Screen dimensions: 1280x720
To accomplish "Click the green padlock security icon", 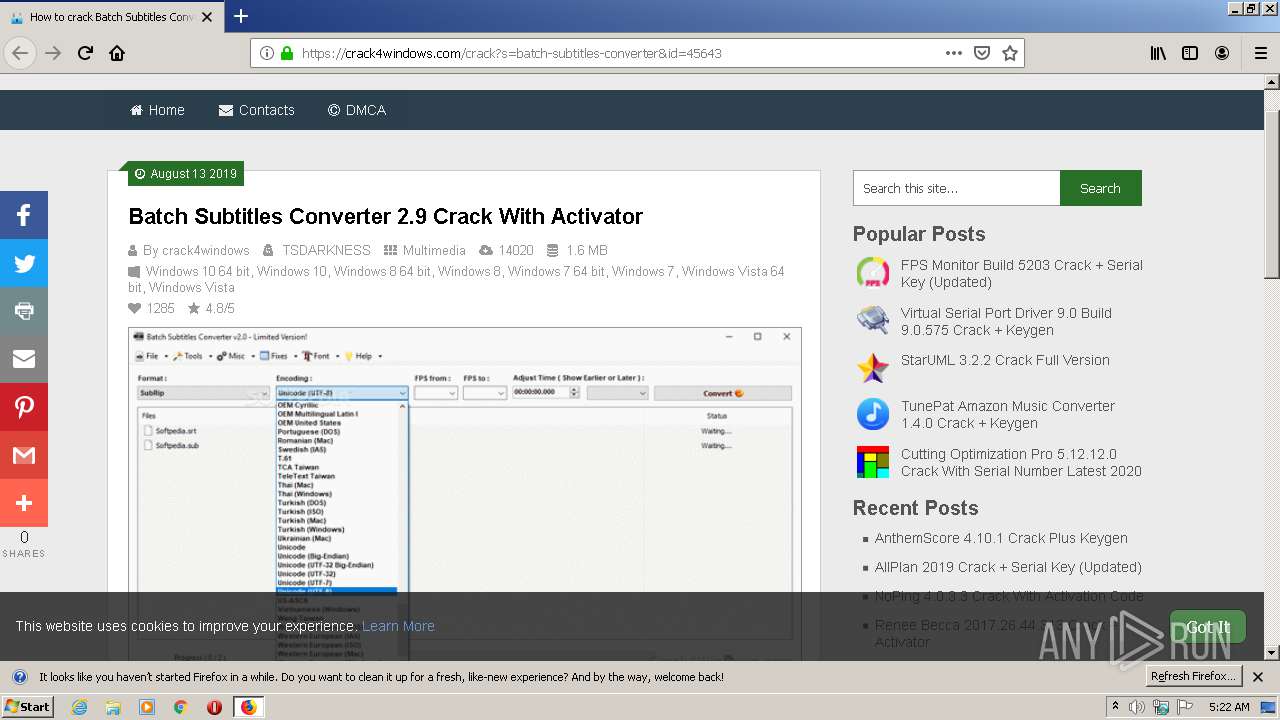I will click(287, 54).
